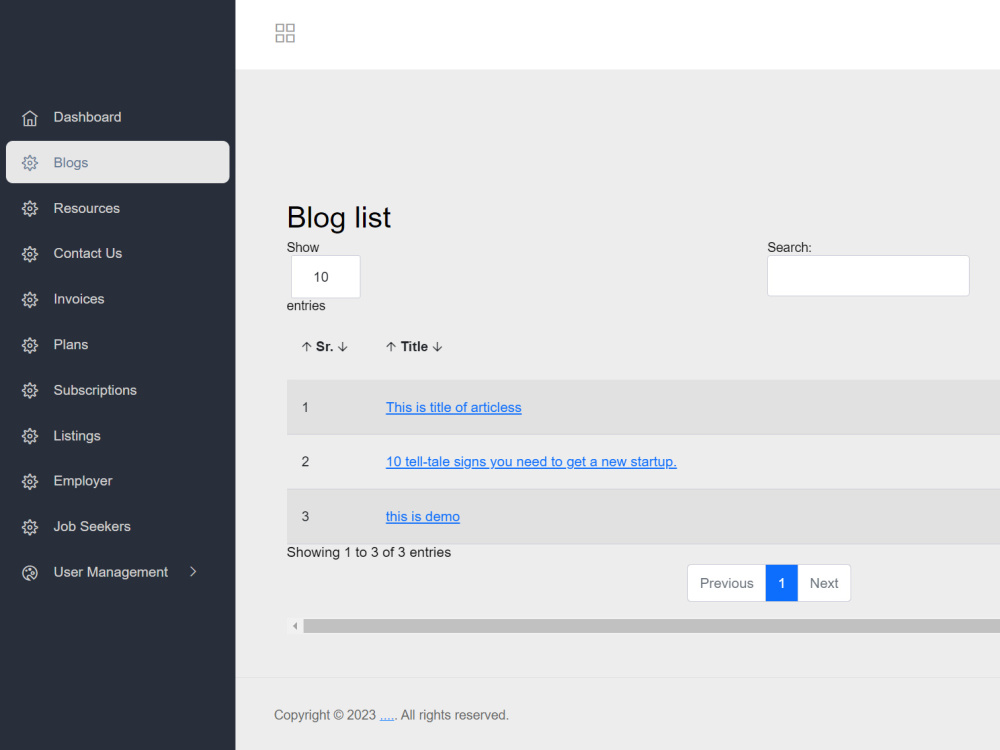Screen dimensions: 1000x750
Task: Open the Show entries dropdown
Action: [x=324, y=276]
